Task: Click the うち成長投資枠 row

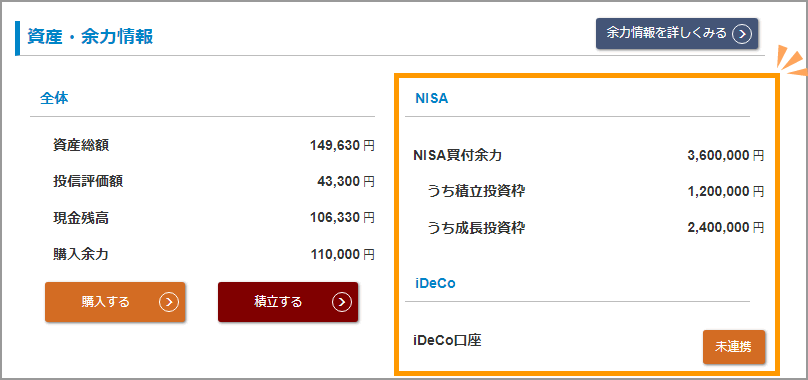Action: (x=589, y=228)
